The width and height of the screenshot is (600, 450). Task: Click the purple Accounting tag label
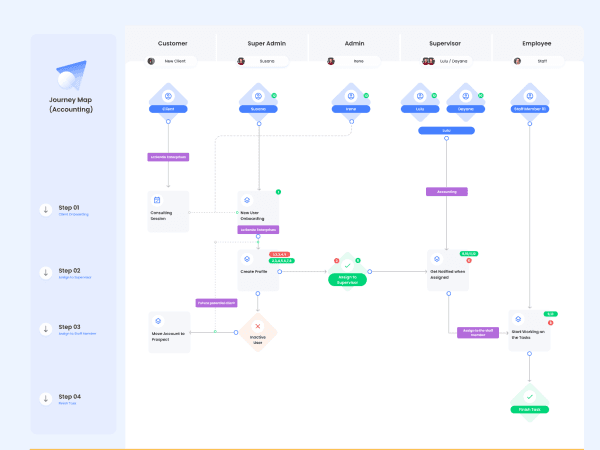point(447,192)
